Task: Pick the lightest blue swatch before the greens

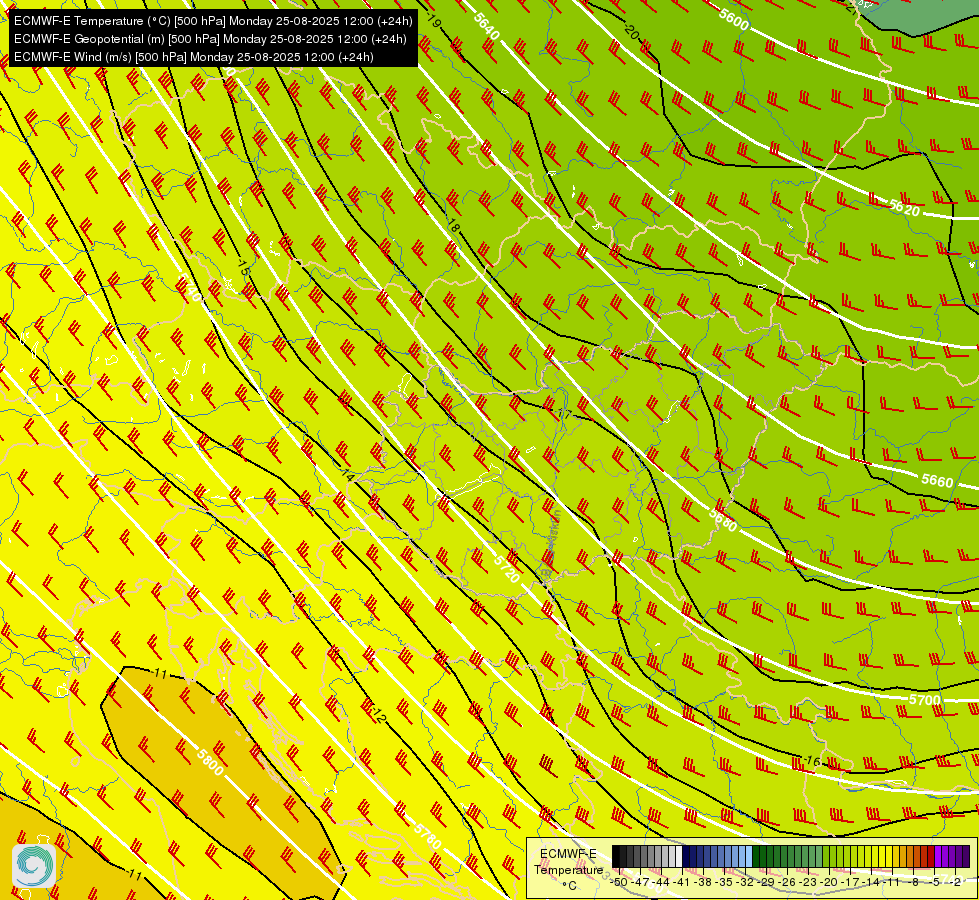Action: (749, 857)
